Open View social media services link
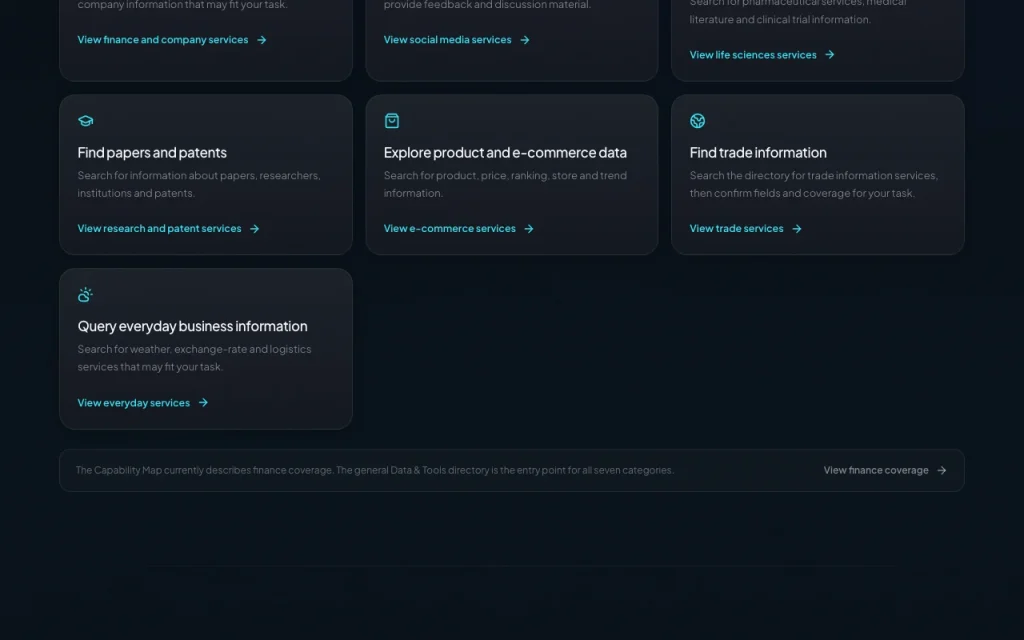 coord(447,40)
